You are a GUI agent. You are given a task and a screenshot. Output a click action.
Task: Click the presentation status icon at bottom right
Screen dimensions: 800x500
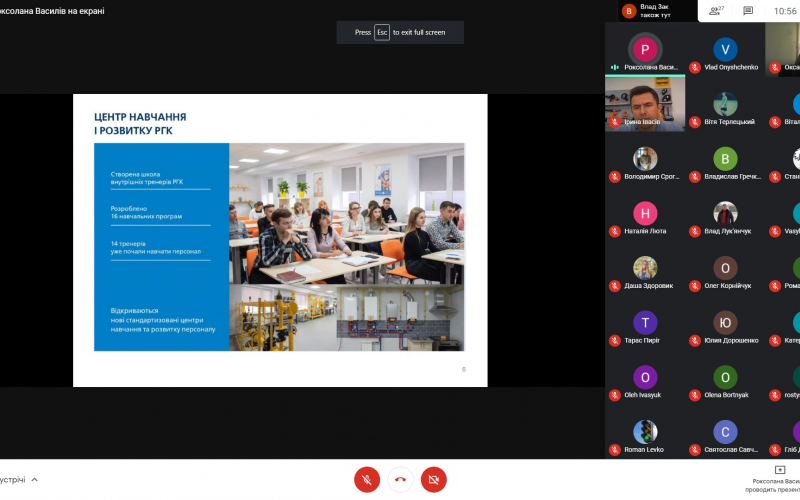coord(780,469)
